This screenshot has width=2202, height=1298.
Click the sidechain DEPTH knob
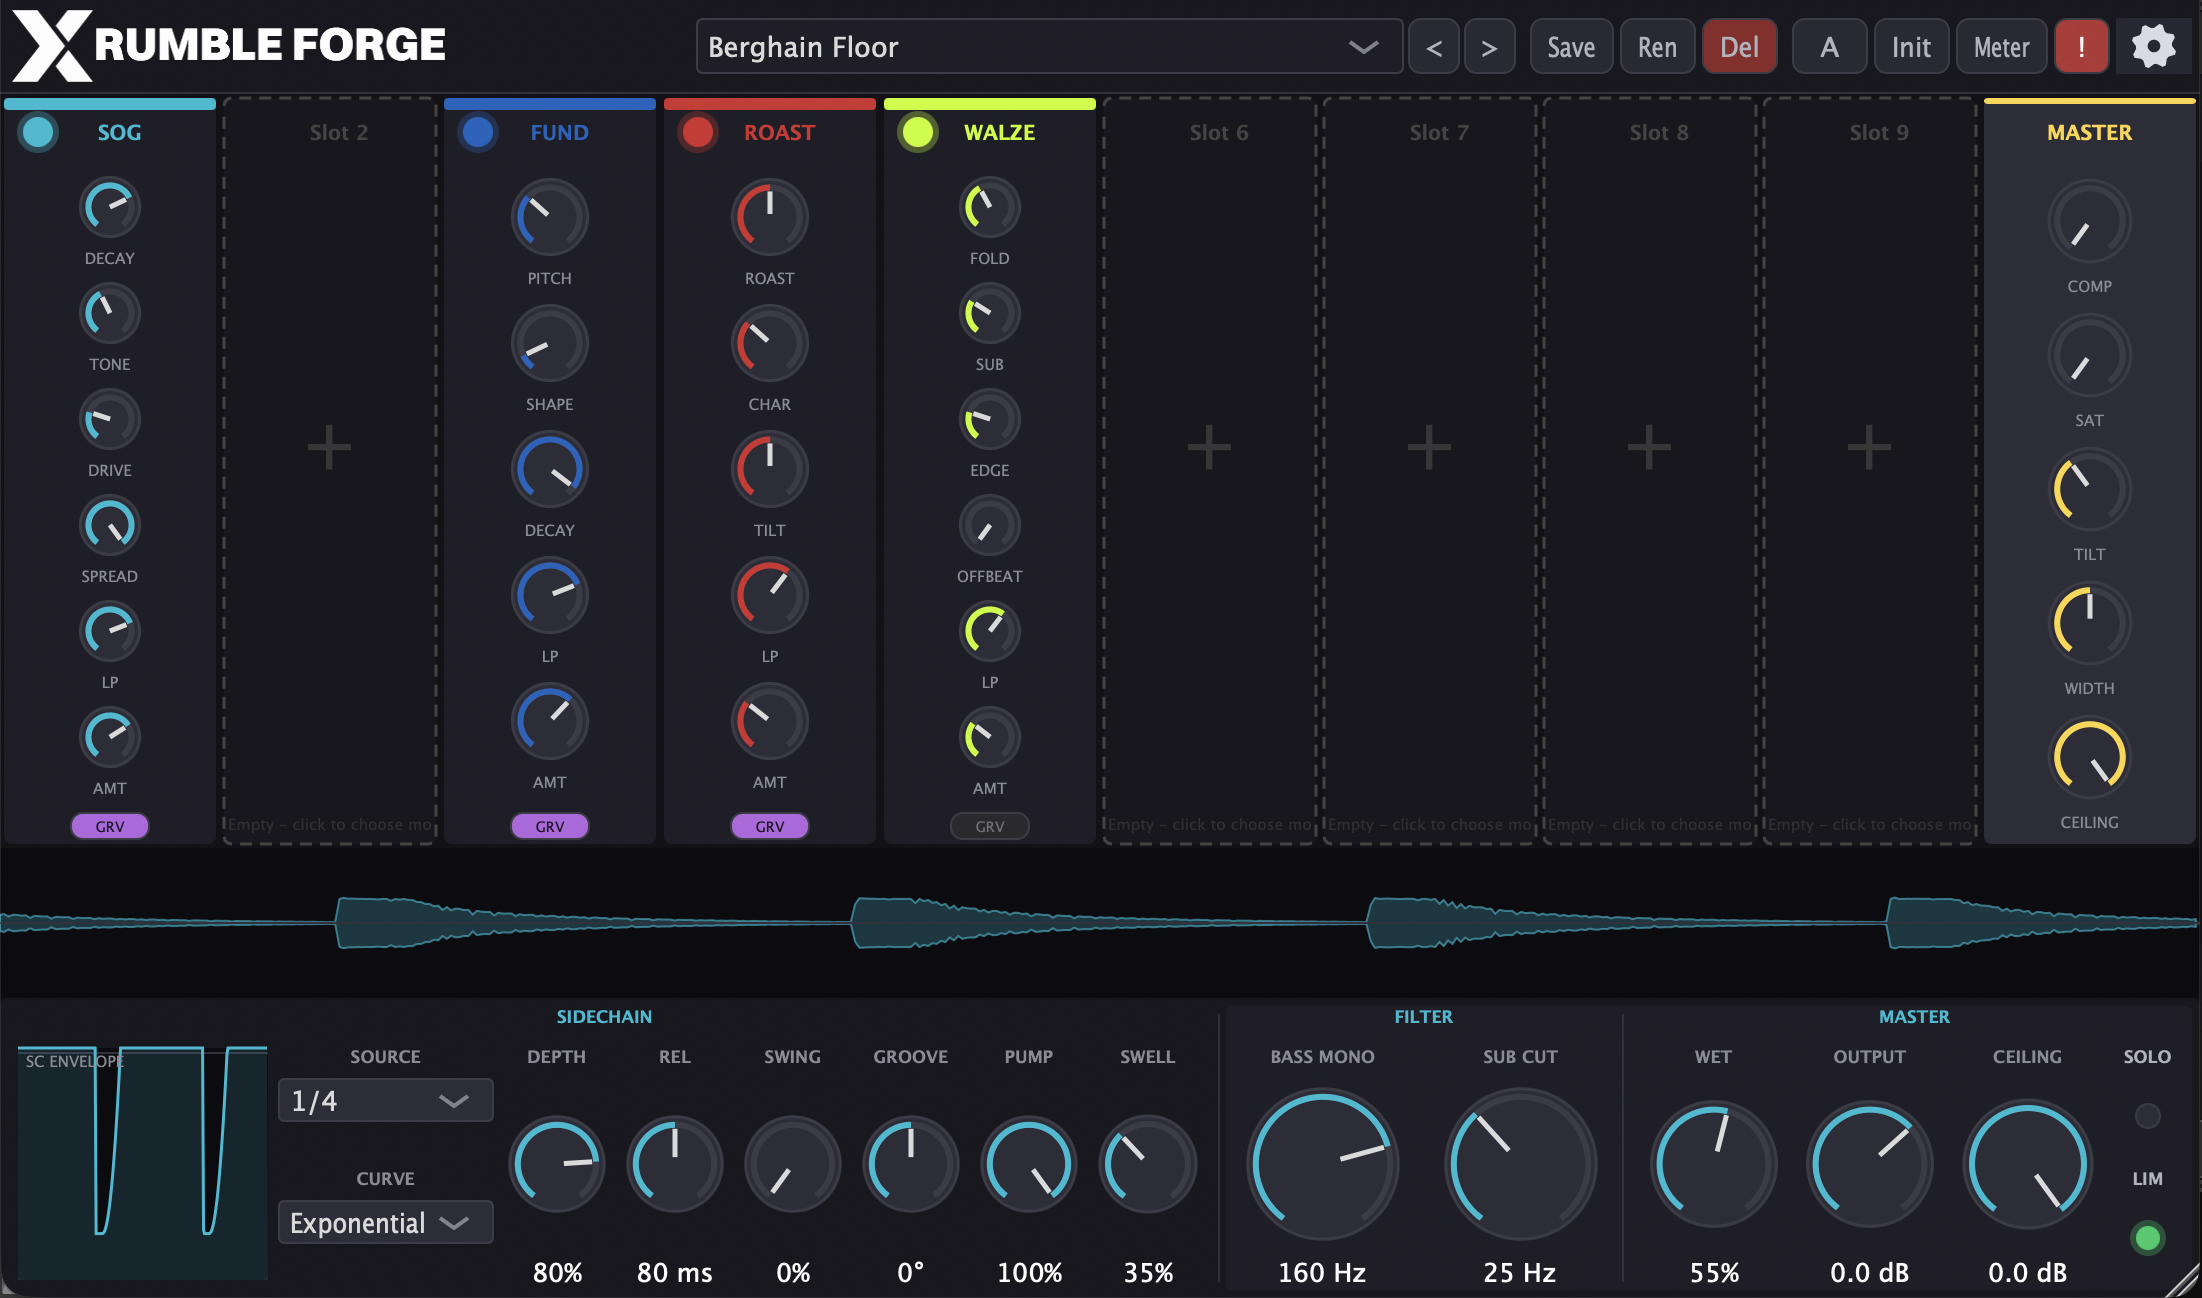point(557,1164)
